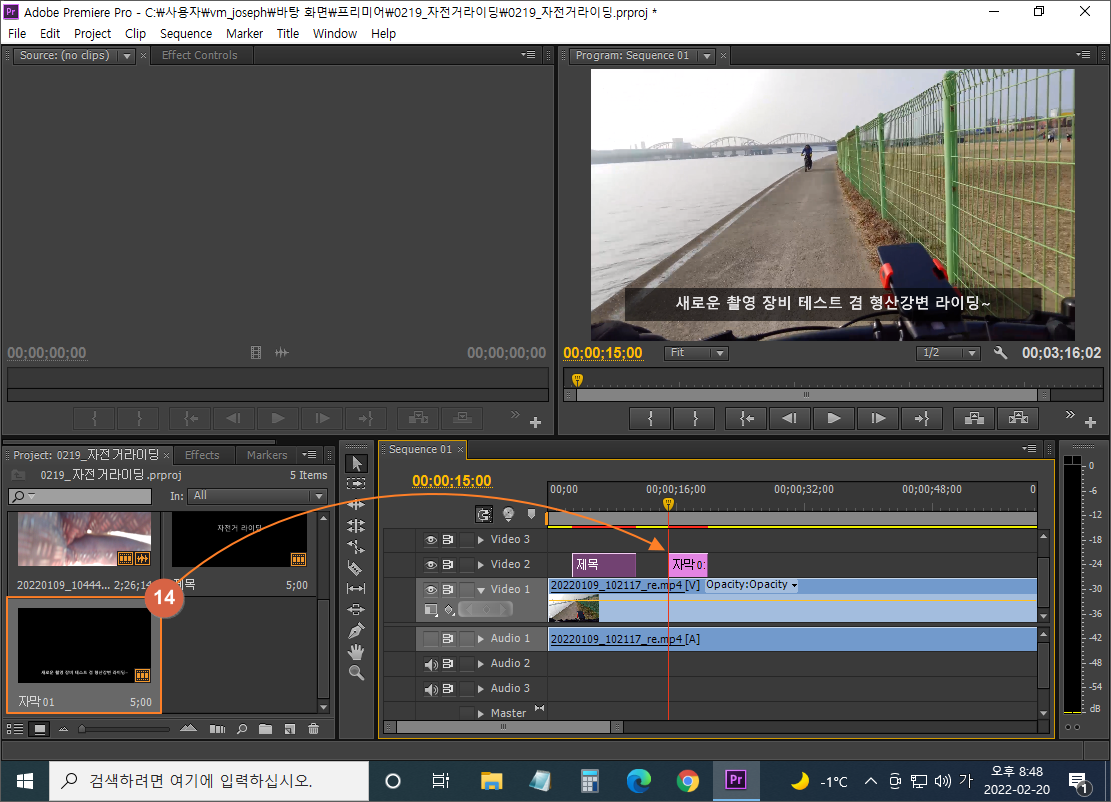The image size is (1111, 802).
Task: Play the sequence in Program monitor
Action: (x=834, y=419)
